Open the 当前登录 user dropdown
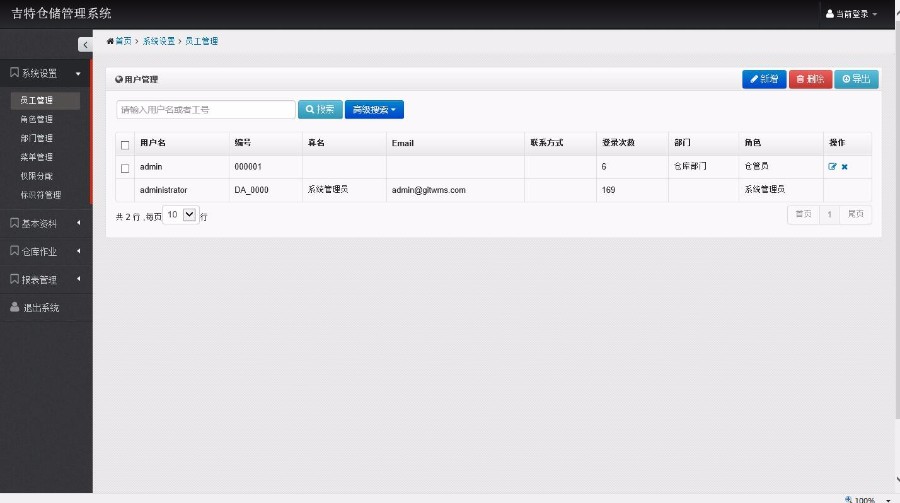Image resolution: width=900 pixels, height=503 pixels. coord(852,14)
